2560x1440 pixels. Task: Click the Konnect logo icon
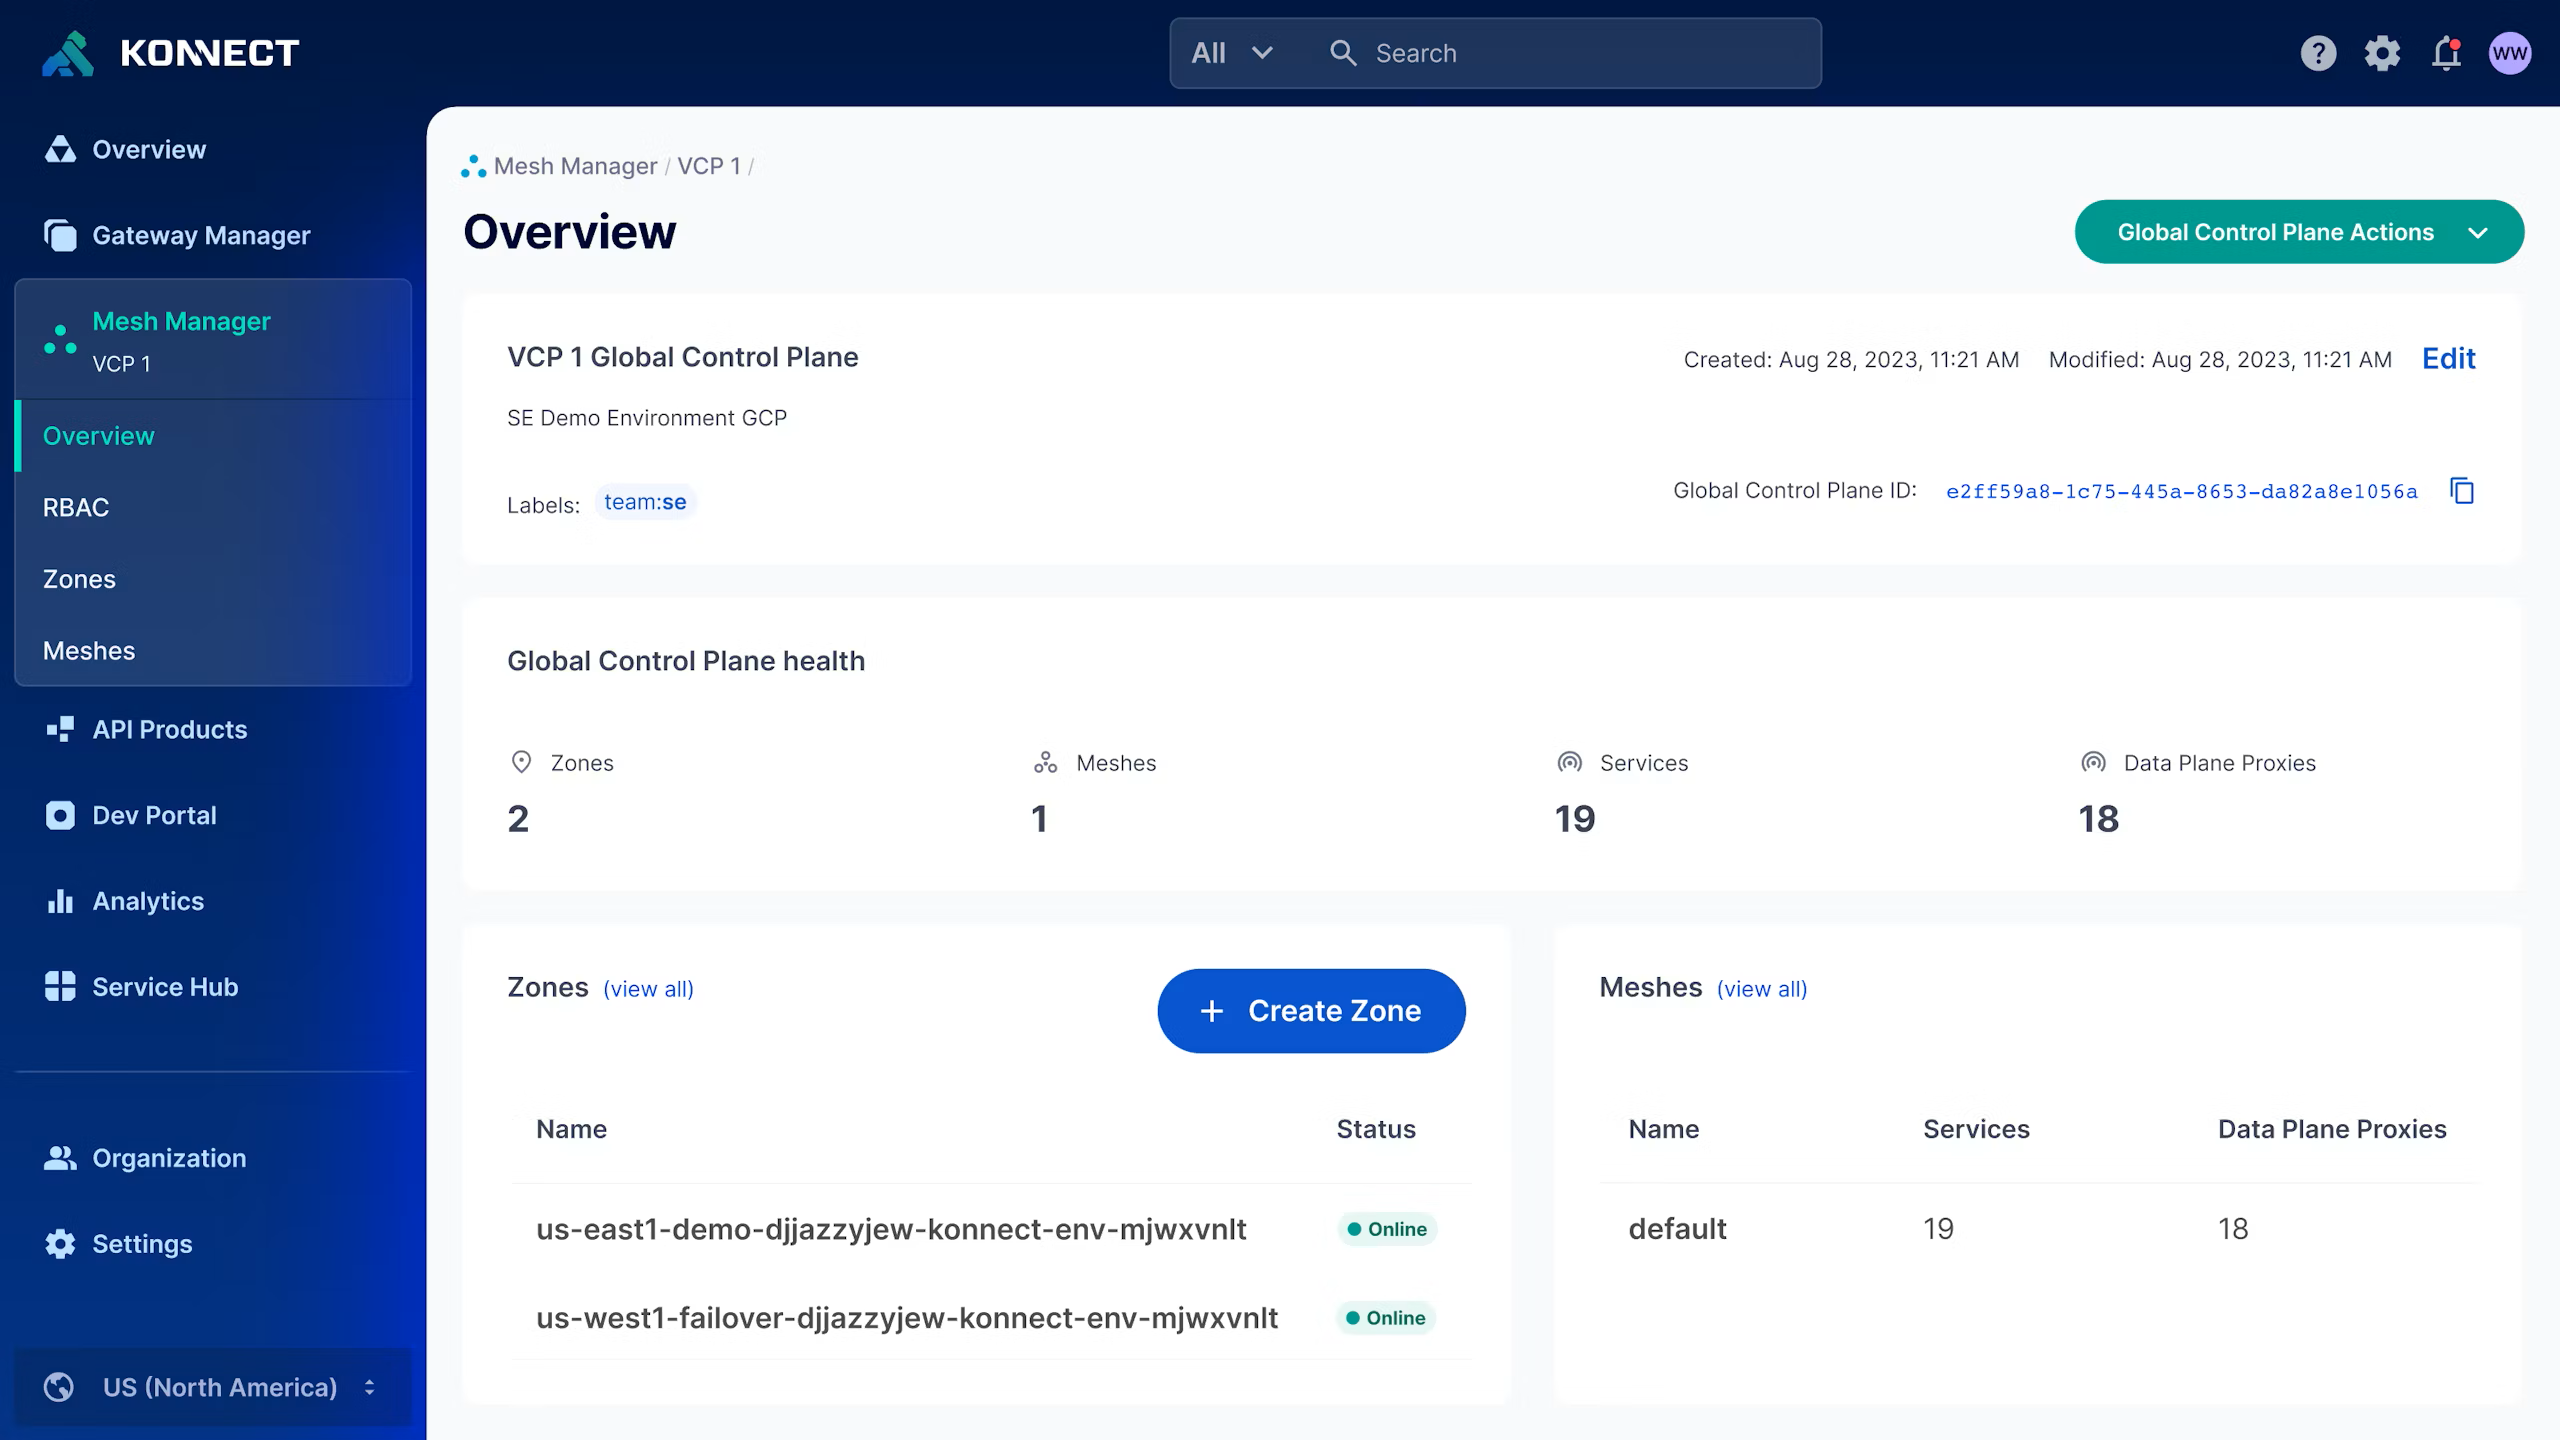click(x=68, y=53)
